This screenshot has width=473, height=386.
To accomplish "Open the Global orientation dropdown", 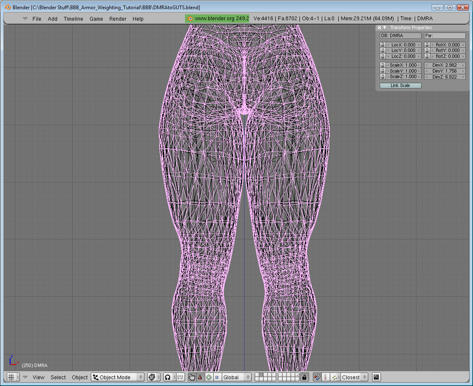I will click(x=236, y=377).
